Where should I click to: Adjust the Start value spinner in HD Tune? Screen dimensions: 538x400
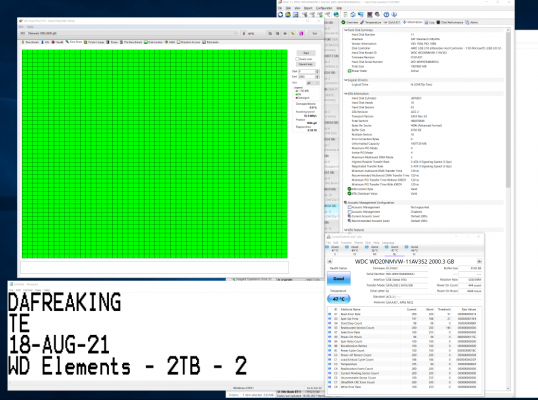(317, 71)
